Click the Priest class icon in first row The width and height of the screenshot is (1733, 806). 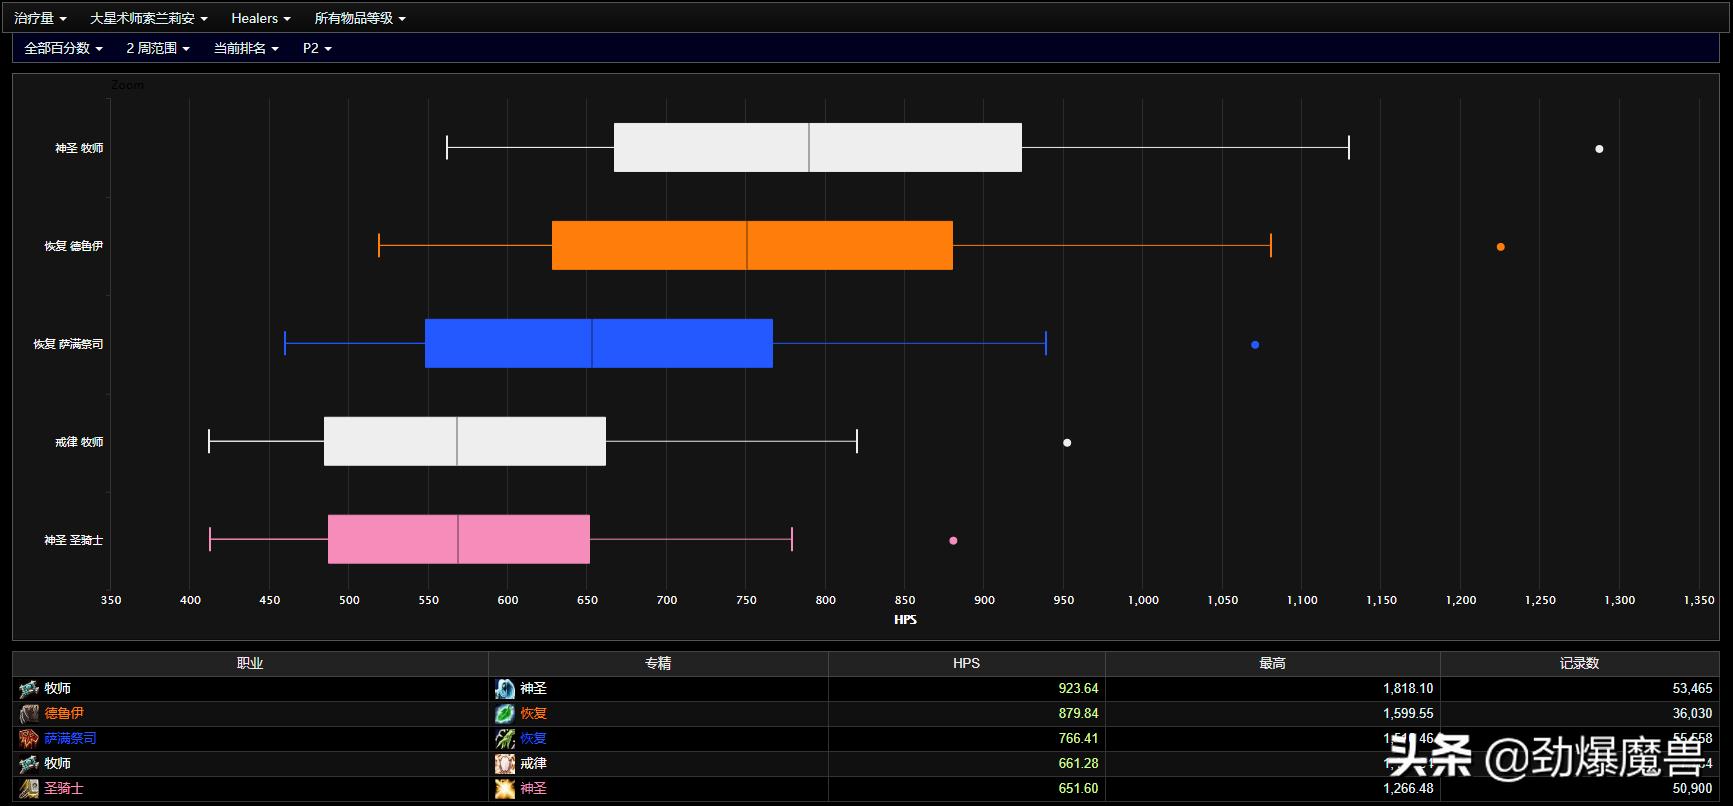click(29, 689)
